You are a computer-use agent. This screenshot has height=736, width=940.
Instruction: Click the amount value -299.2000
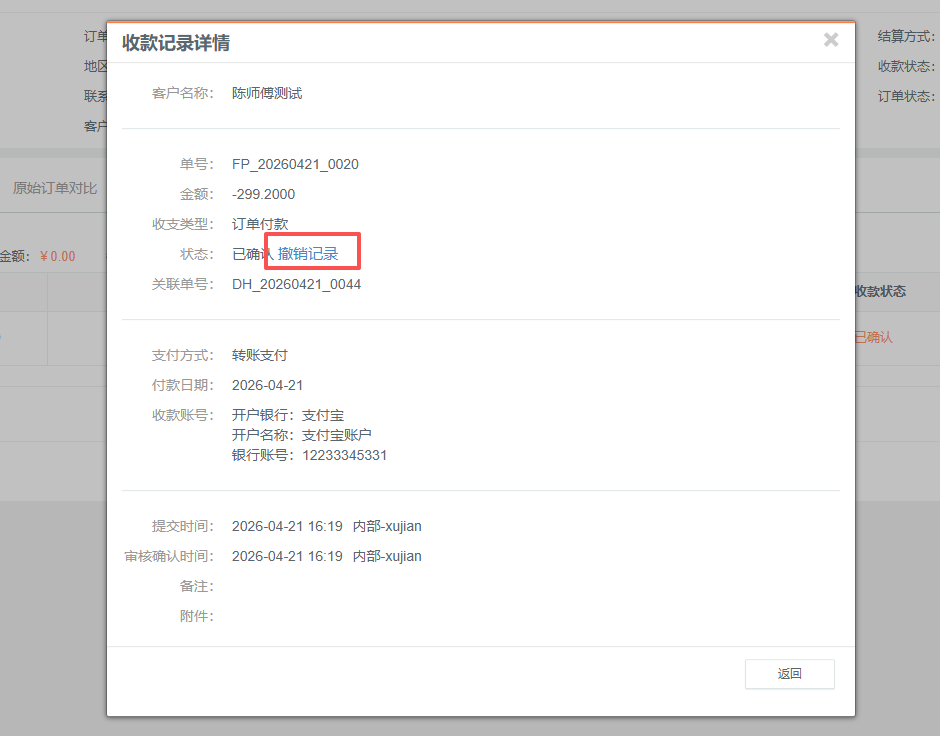tap(263, 194)
